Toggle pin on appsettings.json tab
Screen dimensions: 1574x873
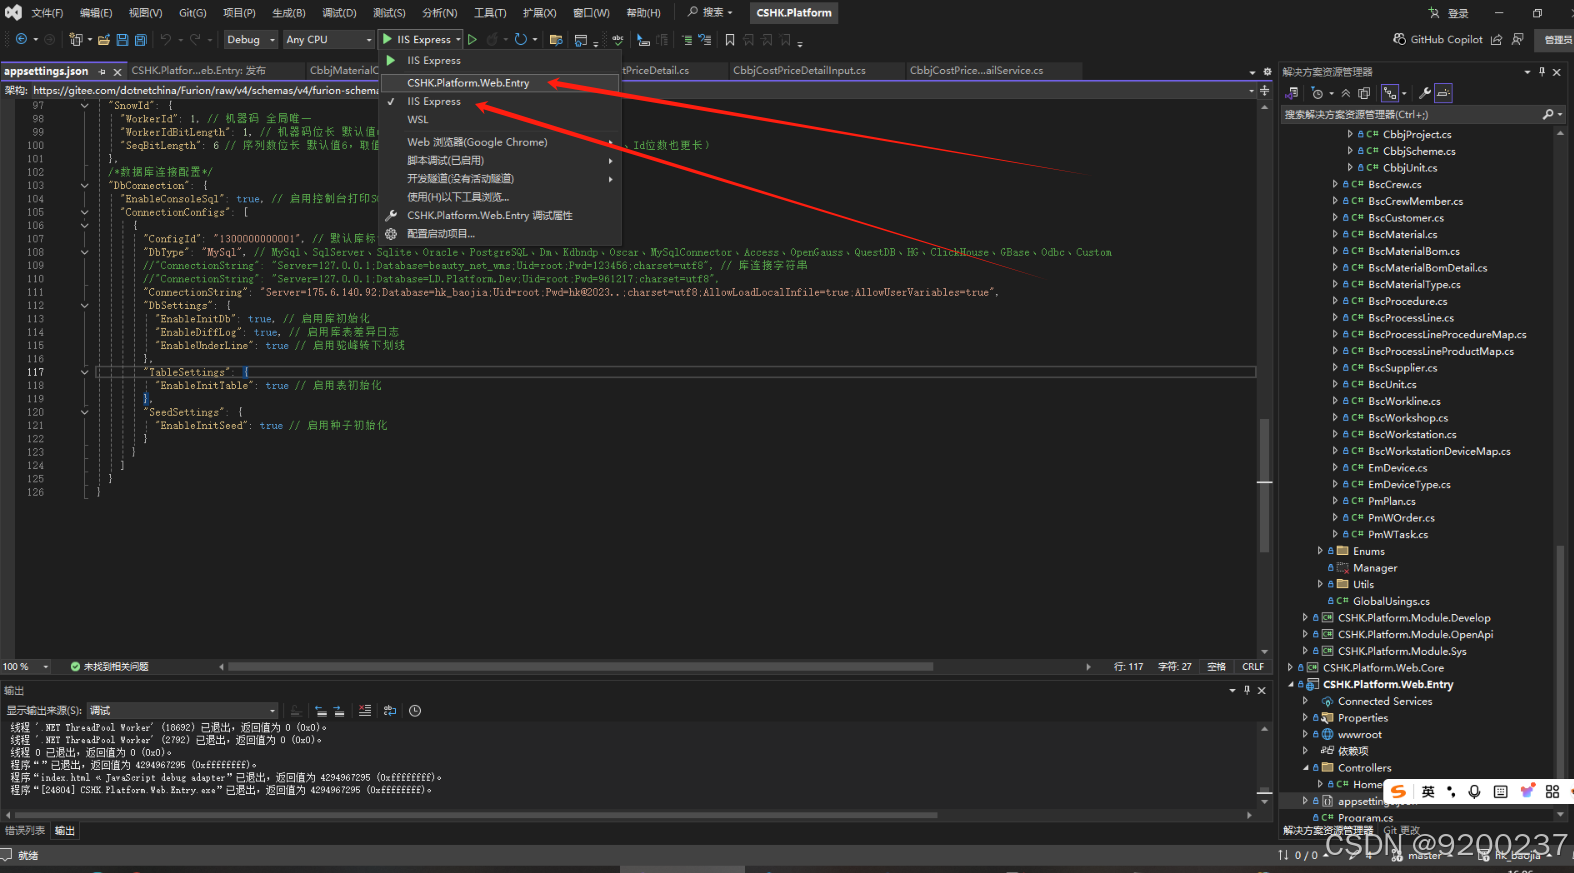coord(102,72)
